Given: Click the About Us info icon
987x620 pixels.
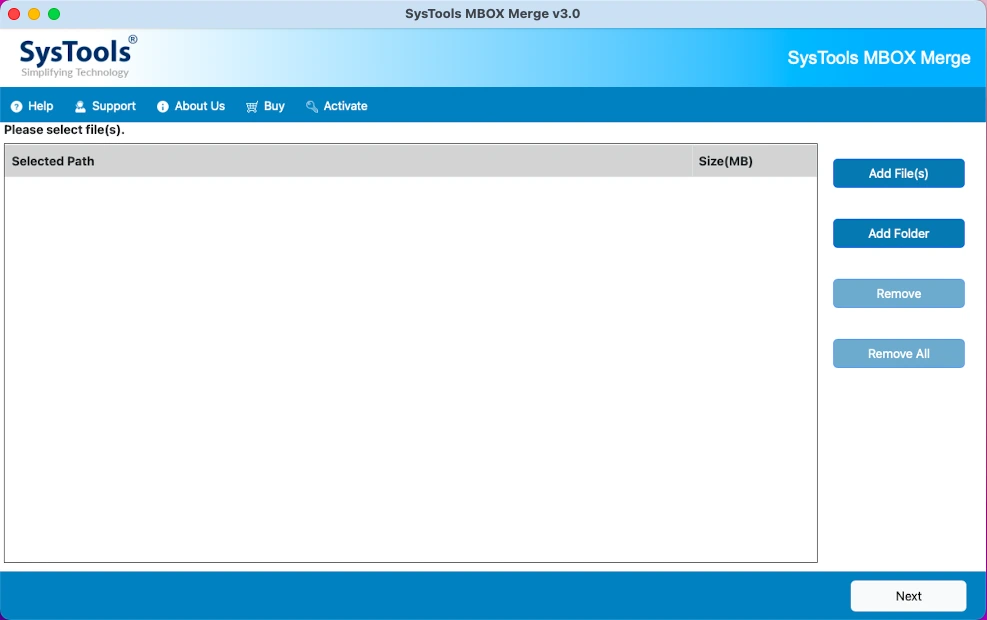Looking at the screenshot, I should [162, 106].
